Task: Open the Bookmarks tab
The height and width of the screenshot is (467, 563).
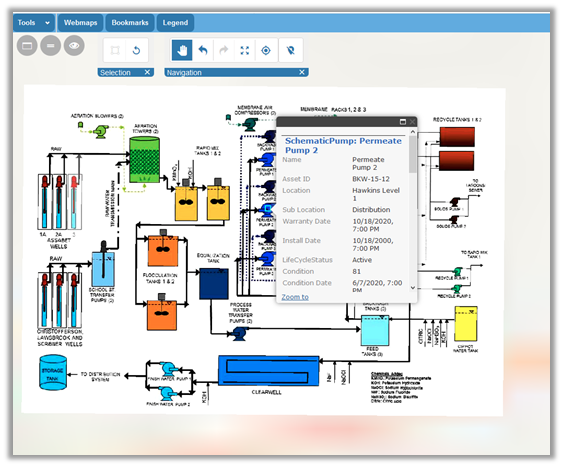Action: click(x=130, y=23)
